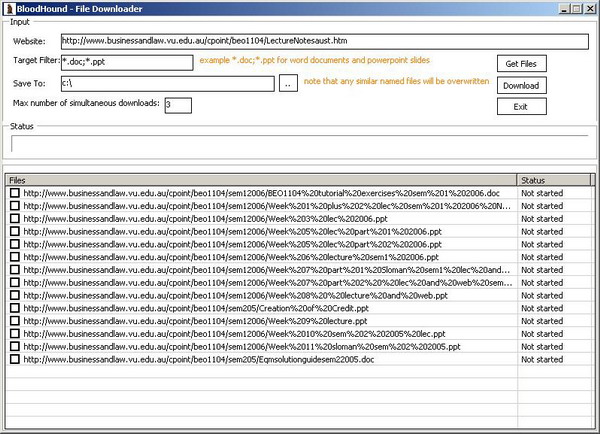This screenshot has width=600, height=434.
Task: Click 'Not started' status of Week 9 lecture row
Action: [542, 321]
